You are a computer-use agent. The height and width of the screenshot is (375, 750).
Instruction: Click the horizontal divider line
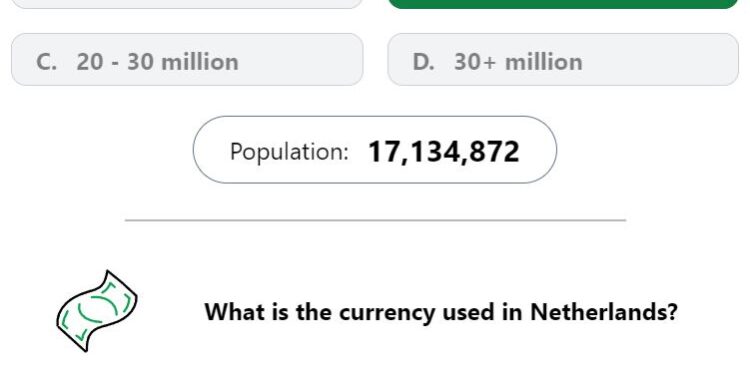[x=375, y=220]
